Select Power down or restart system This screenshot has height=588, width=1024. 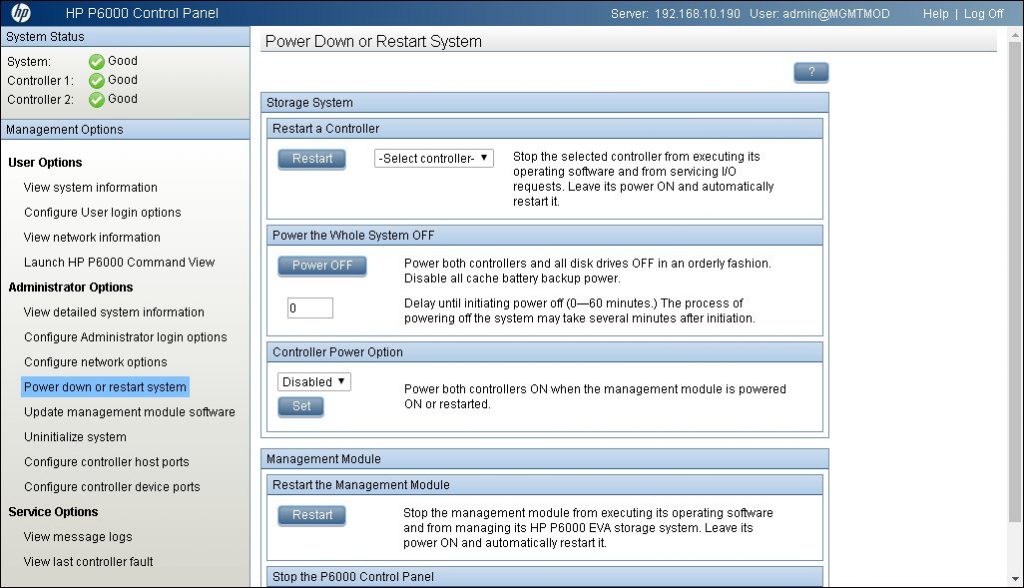click(x=105, y=387)
